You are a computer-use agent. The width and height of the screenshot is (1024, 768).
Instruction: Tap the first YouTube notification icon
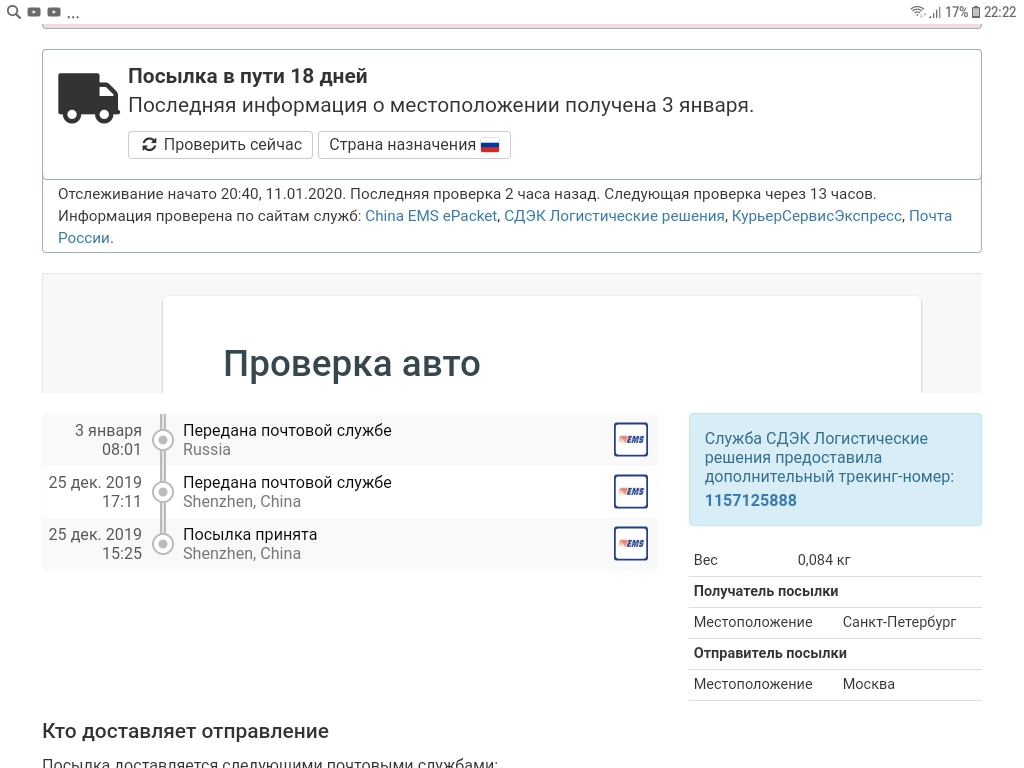[34, 12]
